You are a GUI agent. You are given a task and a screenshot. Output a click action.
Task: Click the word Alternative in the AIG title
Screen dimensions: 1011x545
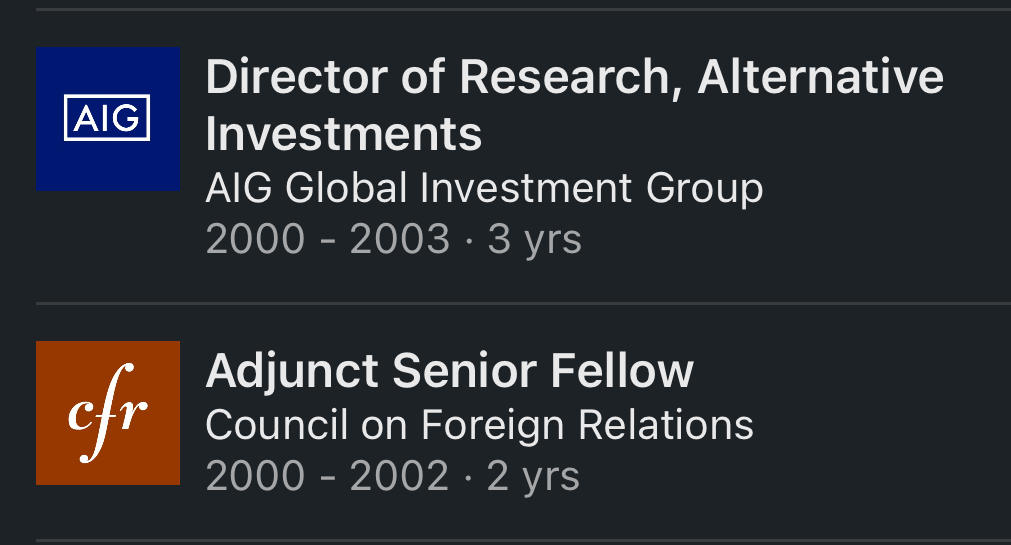[820, 77]
